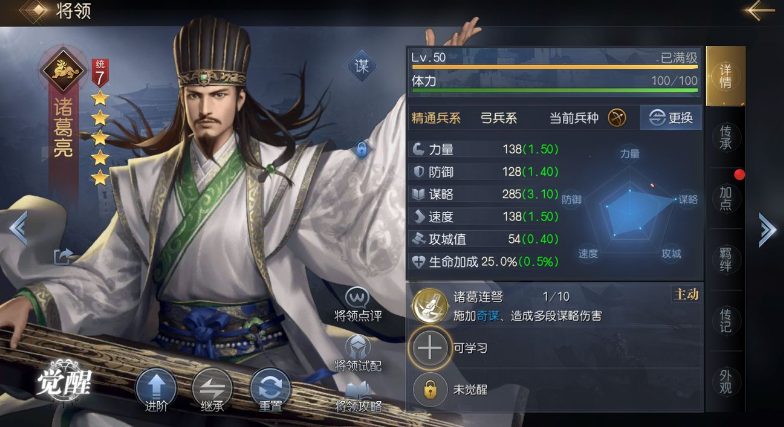This screenshot has height=427, width=784.
Task: Go to next general with right arrow
Action: [x=766, y=230]
